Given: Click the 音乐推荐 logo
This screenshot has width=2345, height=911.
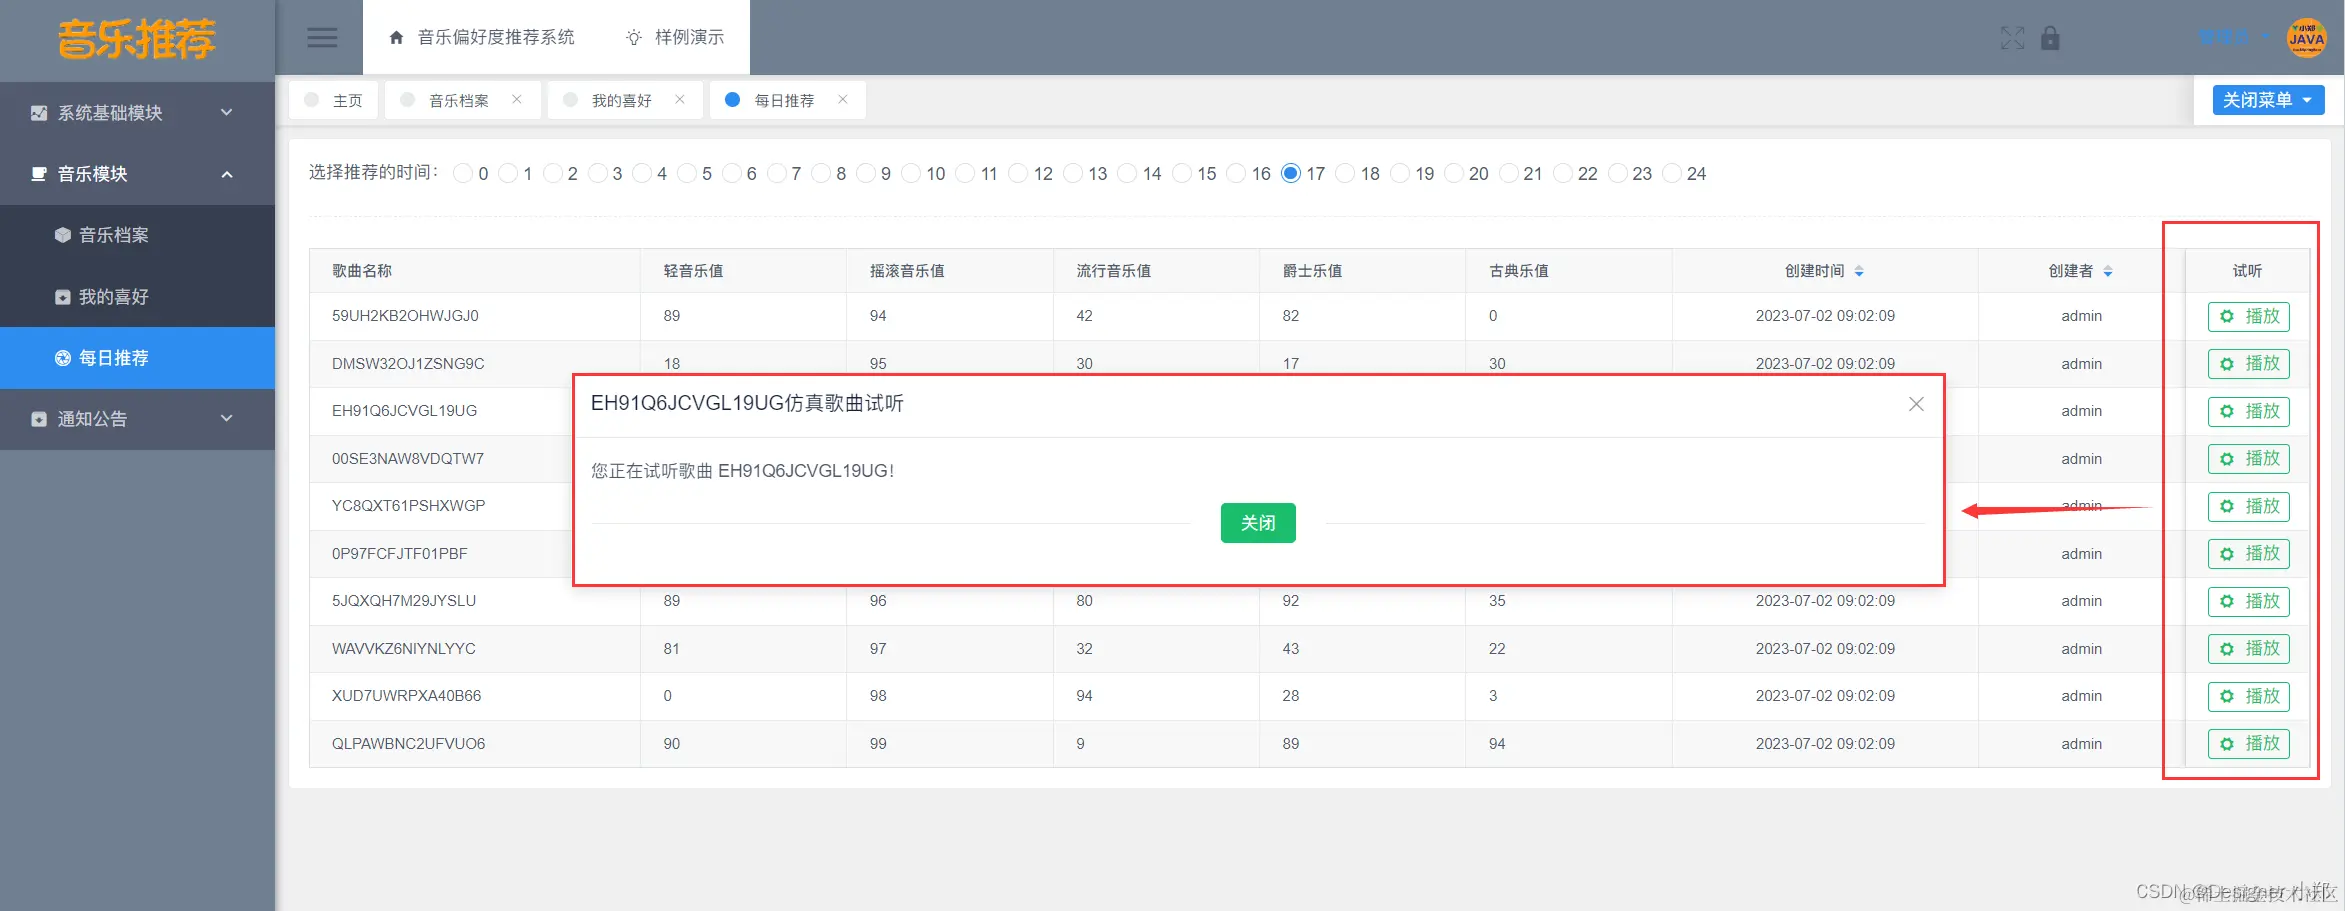Looking at the screenshot, I should 137,40.
